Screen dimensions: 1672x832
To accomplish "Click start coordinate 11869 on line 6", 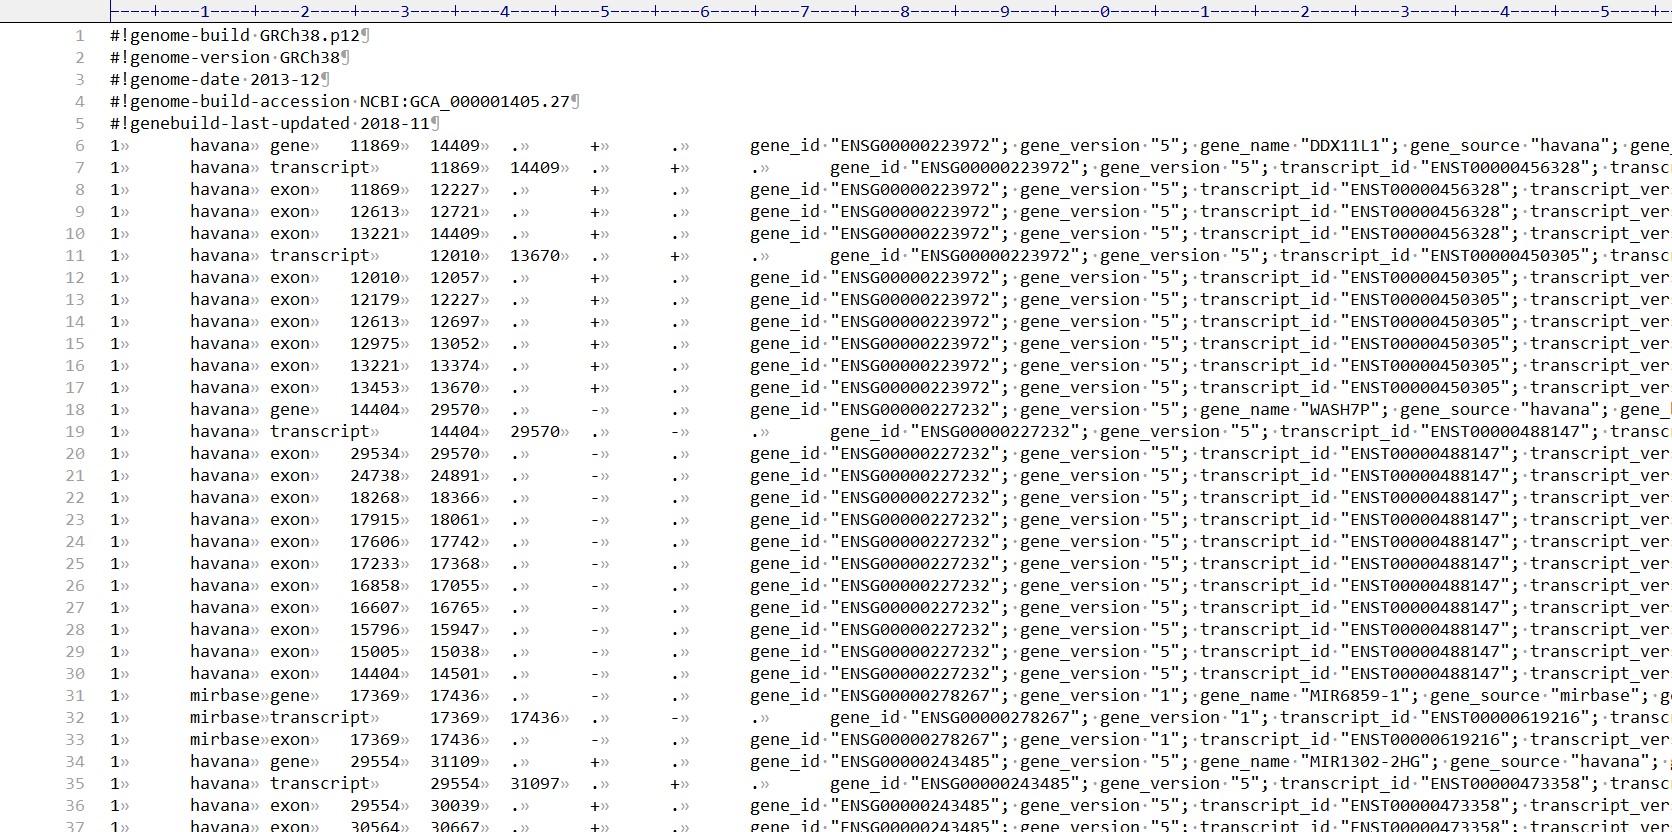I will point(374,146).
